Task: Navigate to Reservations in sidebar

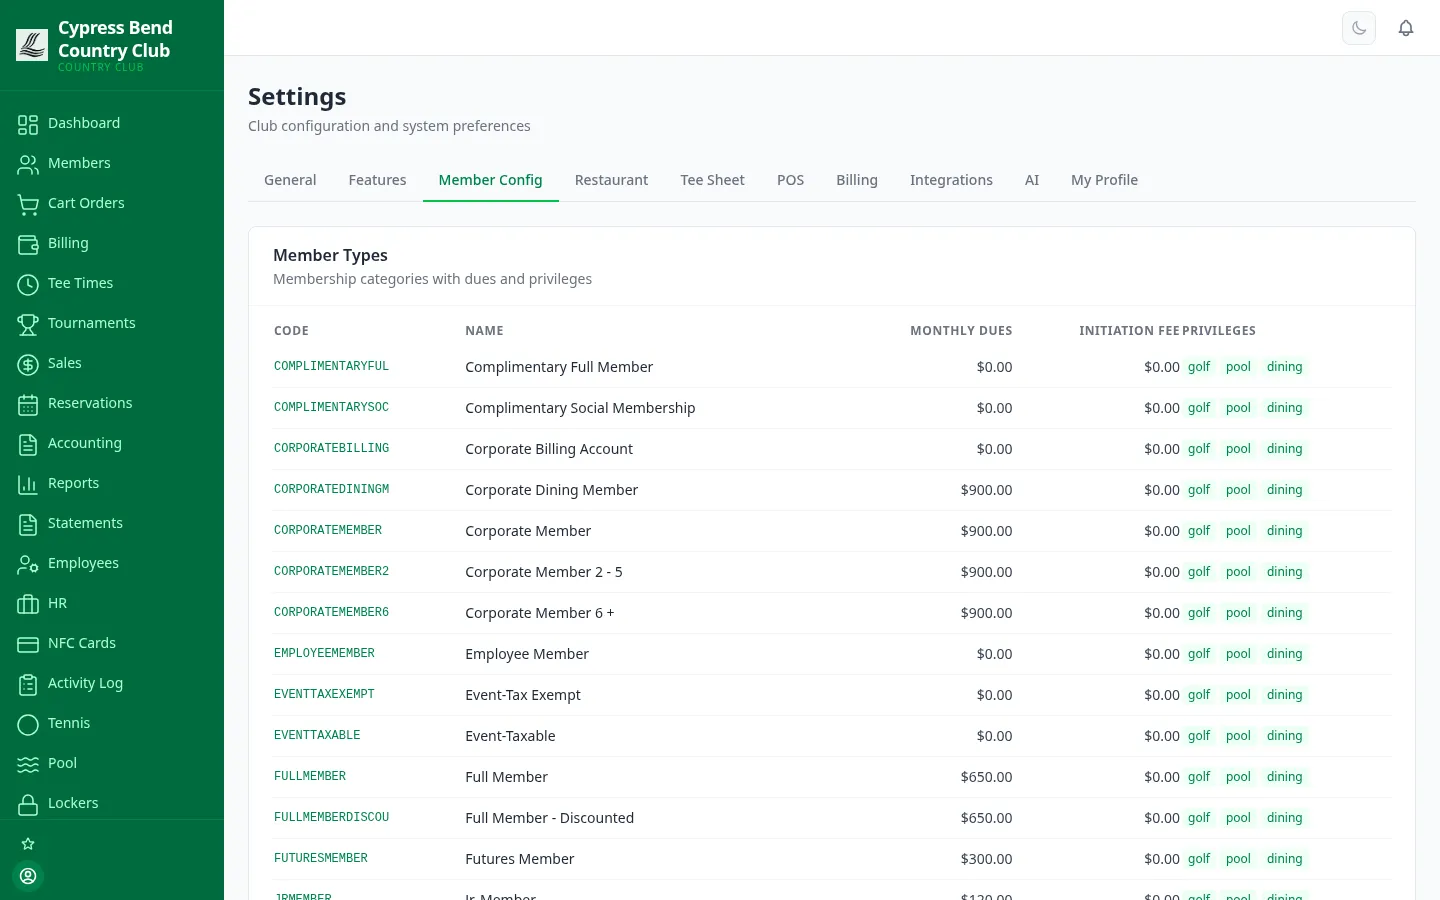Action: [90, 403]
